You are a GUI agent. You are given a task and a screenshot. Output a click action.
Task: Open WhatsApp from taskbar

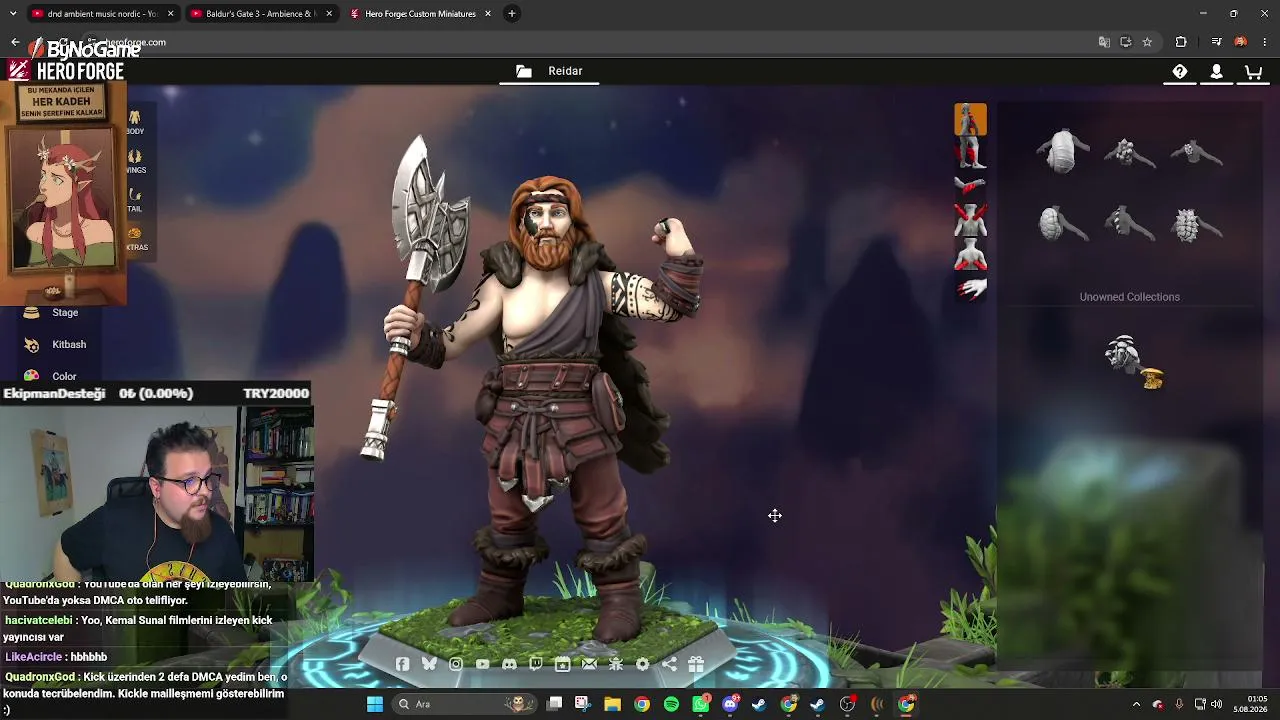(x=701, y=704)
